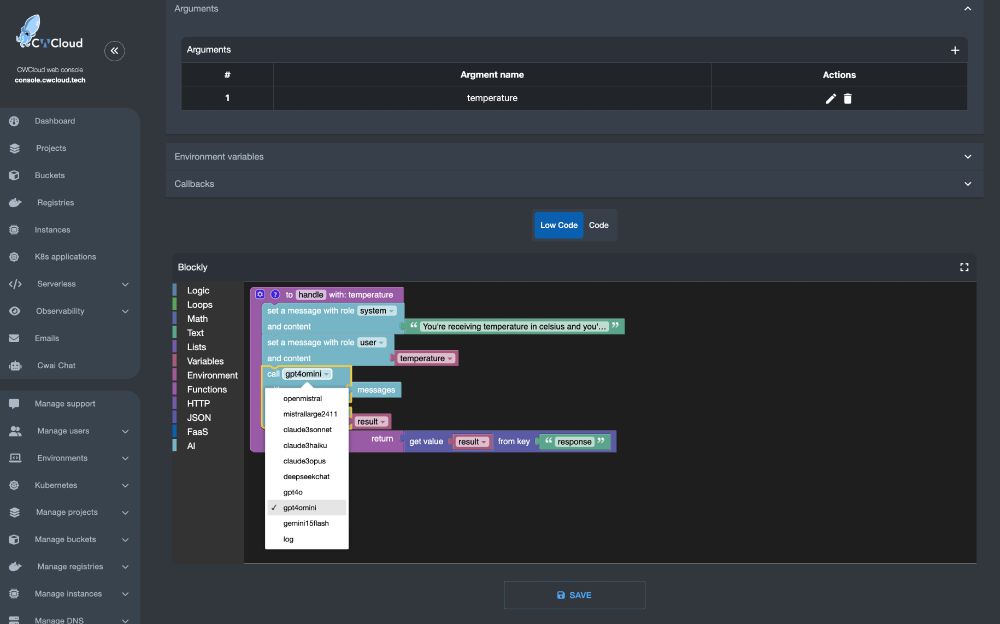Viewport: 1000px width, 624px height.
Task: Switch editor to Low Code mode
Action: tap(559, 225)
